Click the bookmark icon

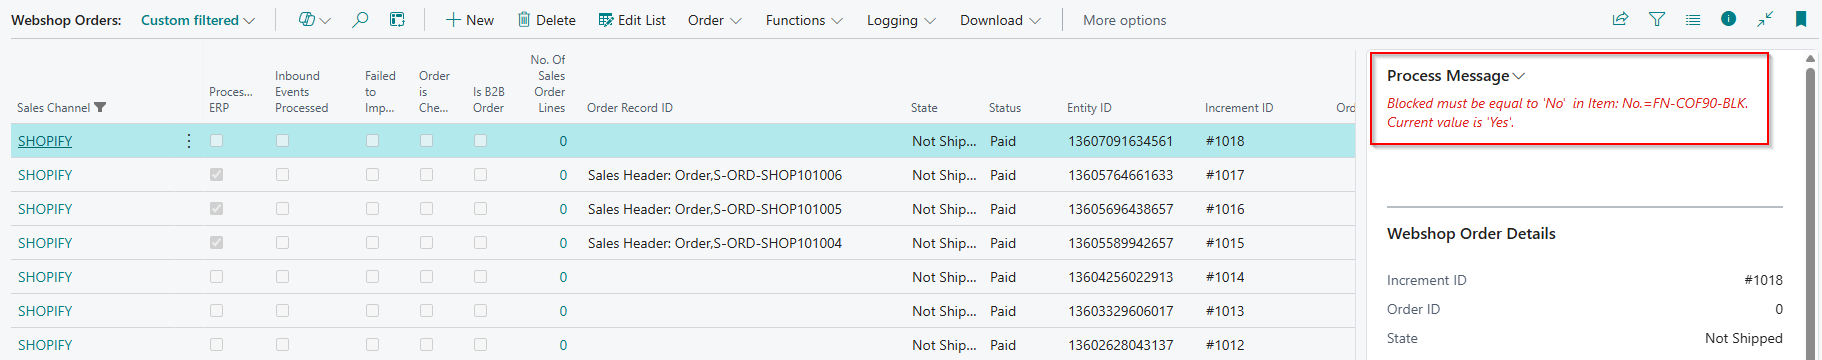[1801, 19]
